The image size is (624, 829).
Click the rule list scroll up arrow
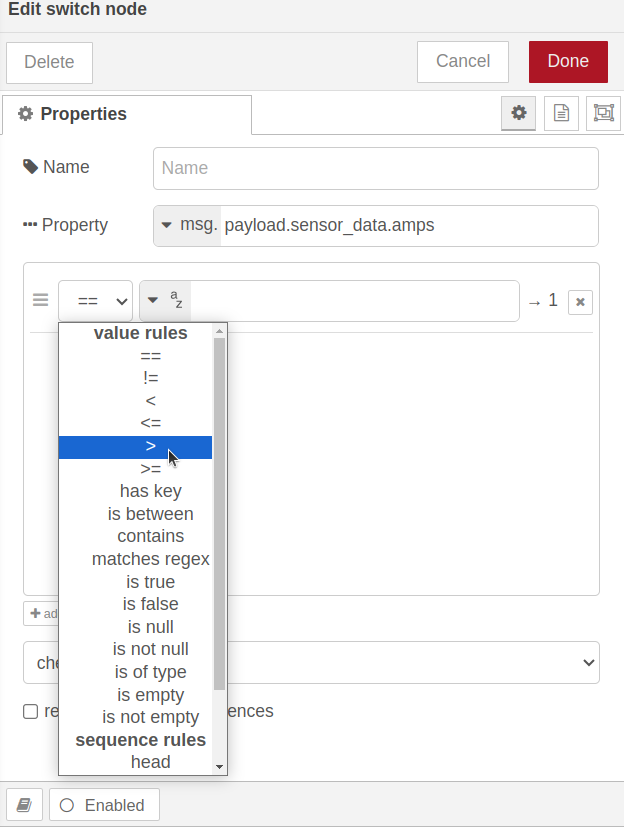[x=219, y=330]
